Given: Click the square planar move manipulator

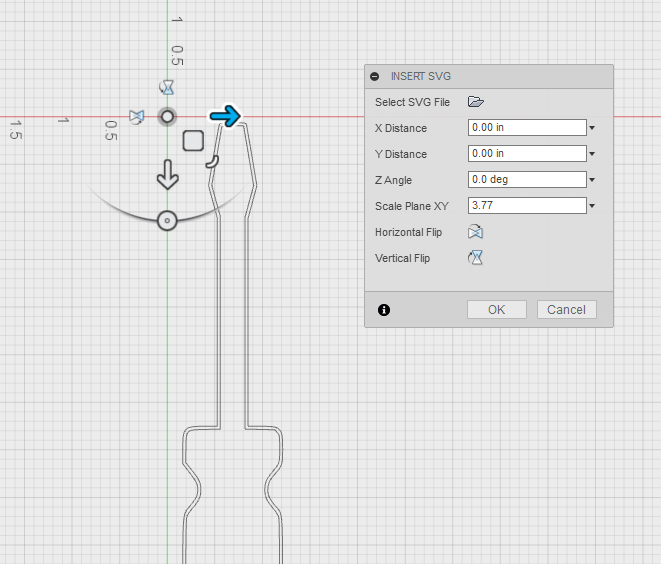Looking at the screenshot, I should tap(193, 141).
